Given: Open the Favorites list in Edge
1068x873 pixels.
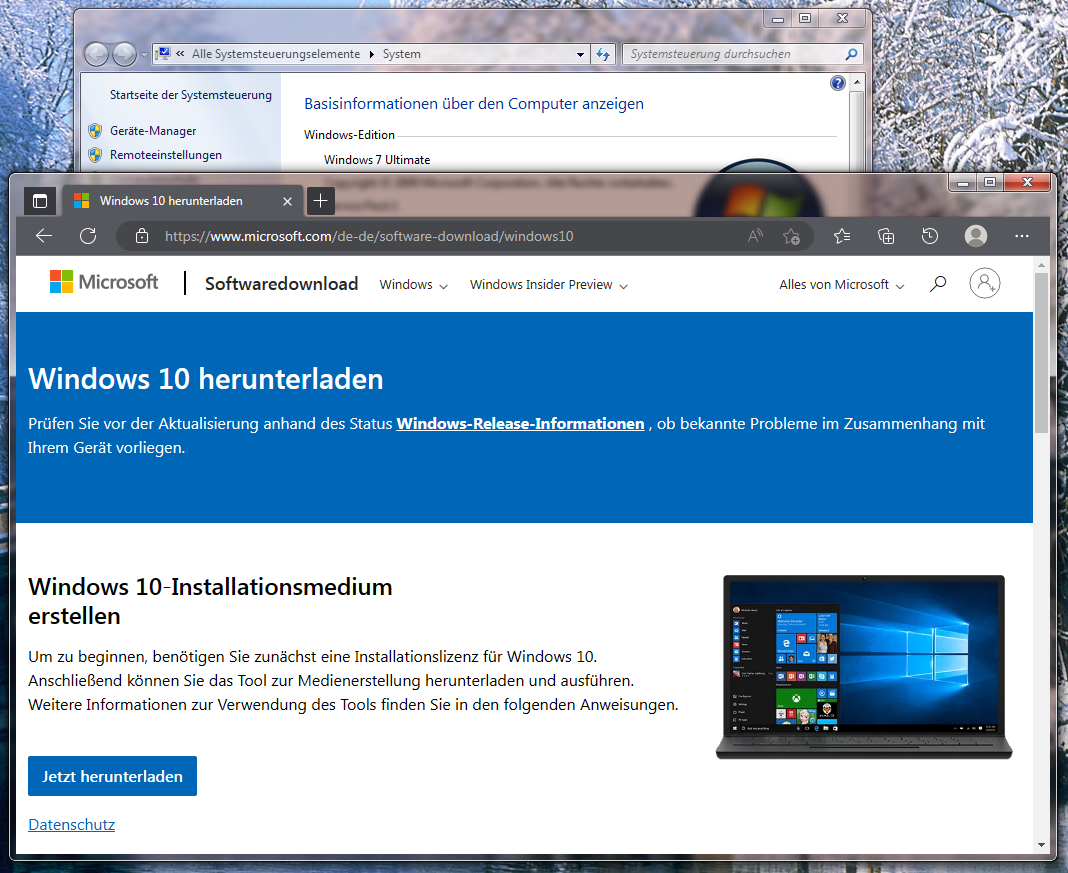Looking at the screenshot, I should click(x=842, y=236).
